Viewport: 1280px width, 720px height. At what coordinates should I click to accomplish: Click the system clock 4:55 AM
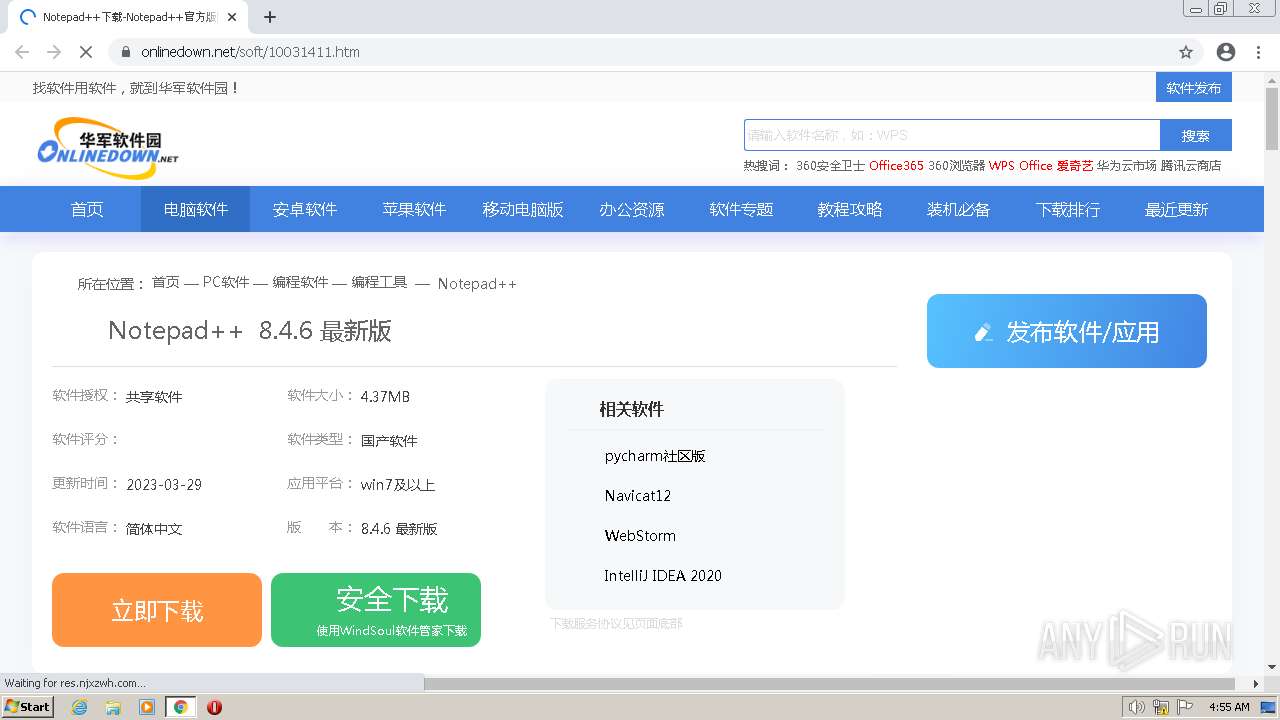[1229, 707]
